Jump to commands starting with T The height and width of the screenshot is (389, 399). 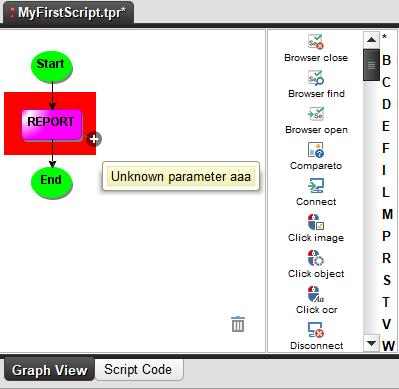386,302
